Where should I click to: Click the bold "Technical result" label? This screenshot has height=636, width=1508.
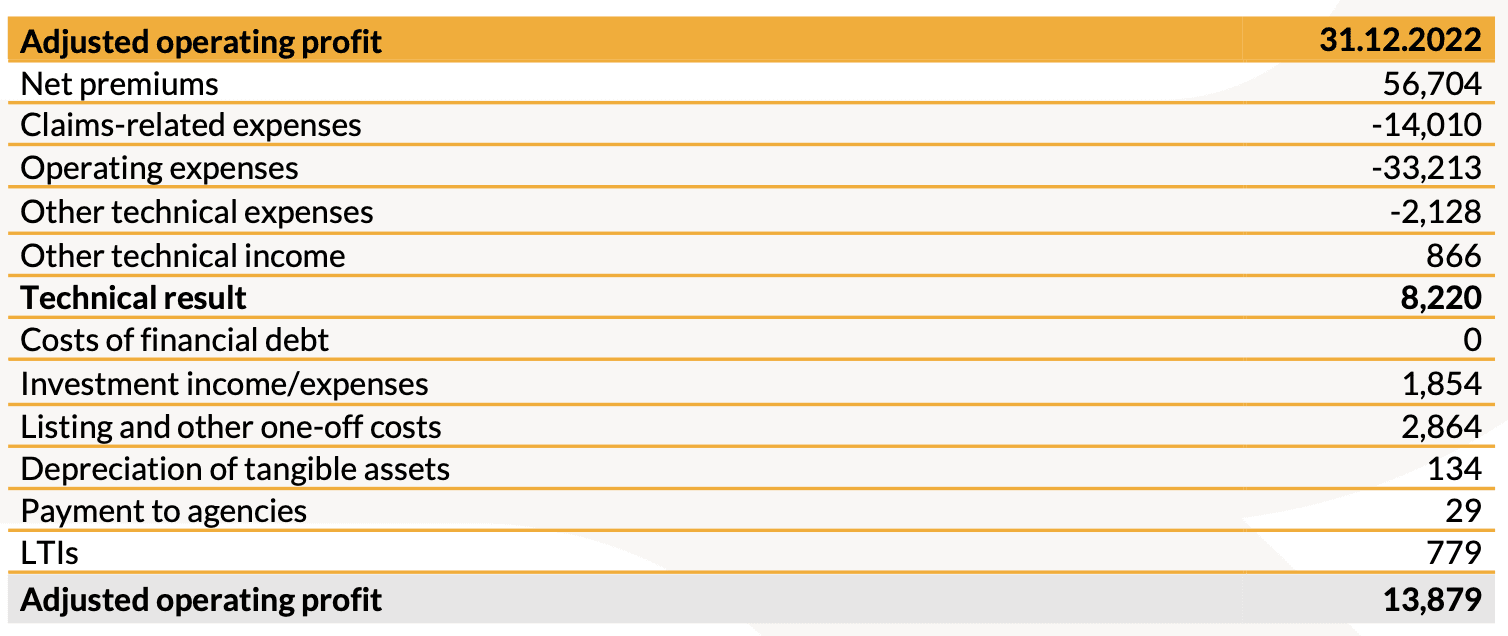pos(133,298)
